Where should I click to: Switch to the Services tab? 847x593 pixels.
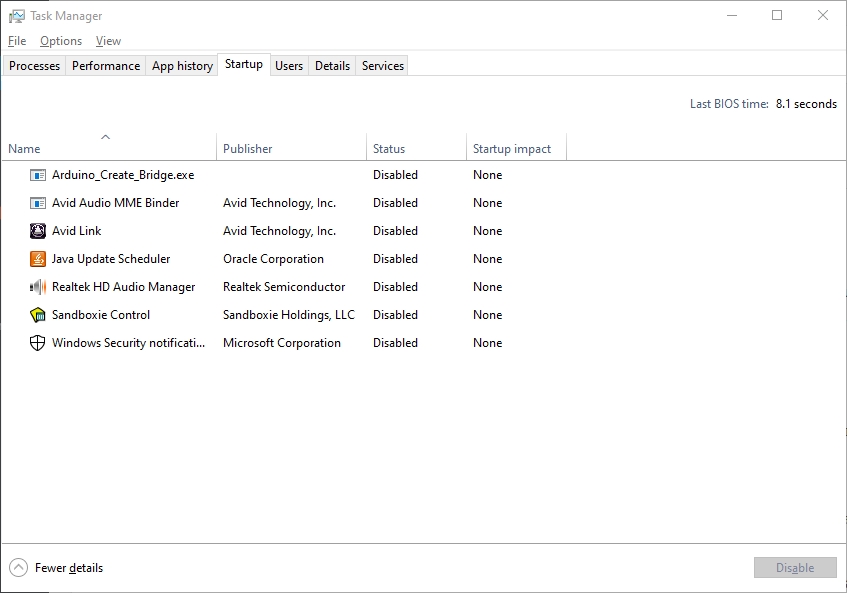[382, 66]
